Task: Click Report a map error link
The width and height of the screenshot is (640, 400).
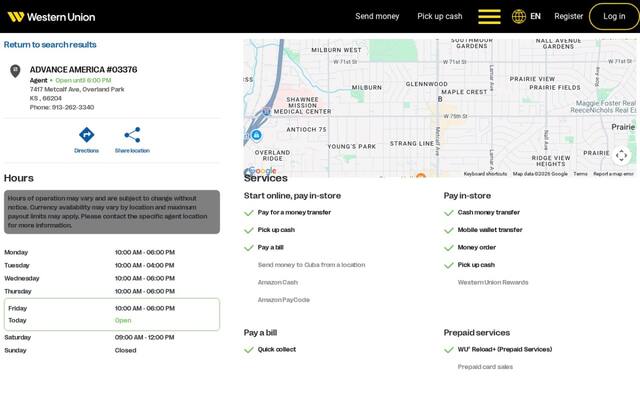Action: 613,174
